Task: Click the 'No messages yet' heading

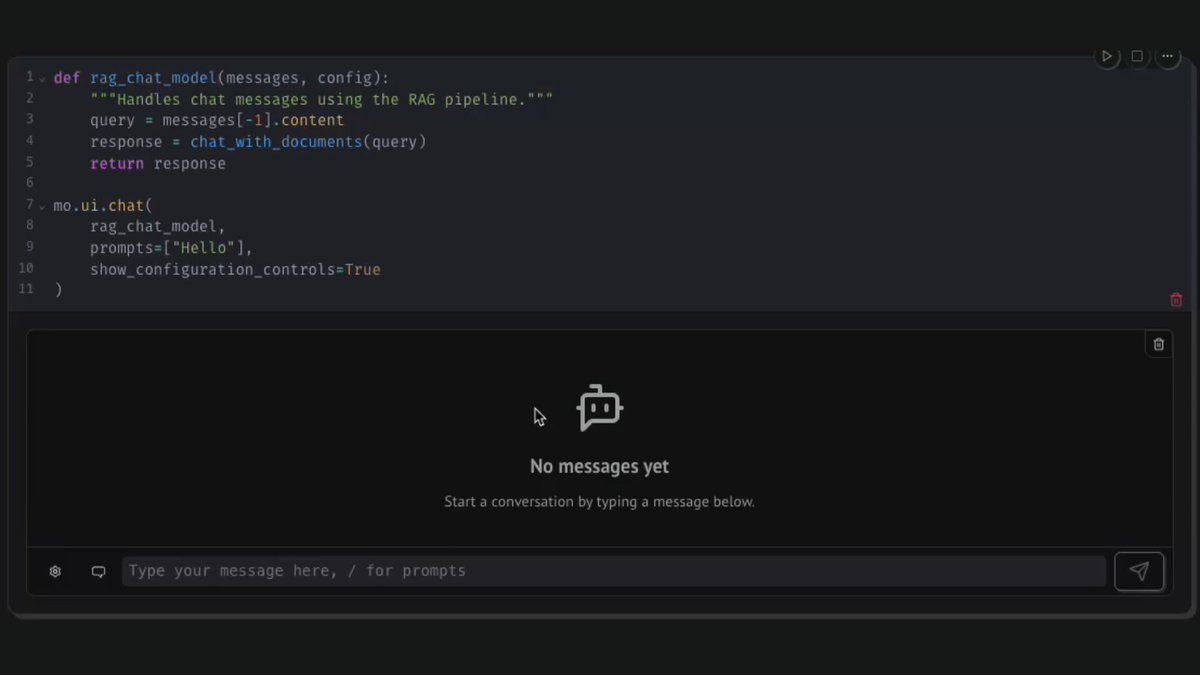Action: [x=600, y=466]
